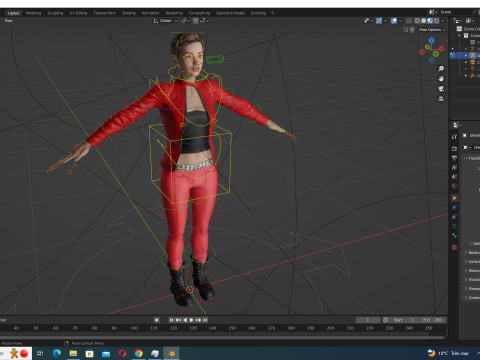The height and width of the screenshot is (360, 480).
Task: Switch to material preview shading
Action: [430, 21]
